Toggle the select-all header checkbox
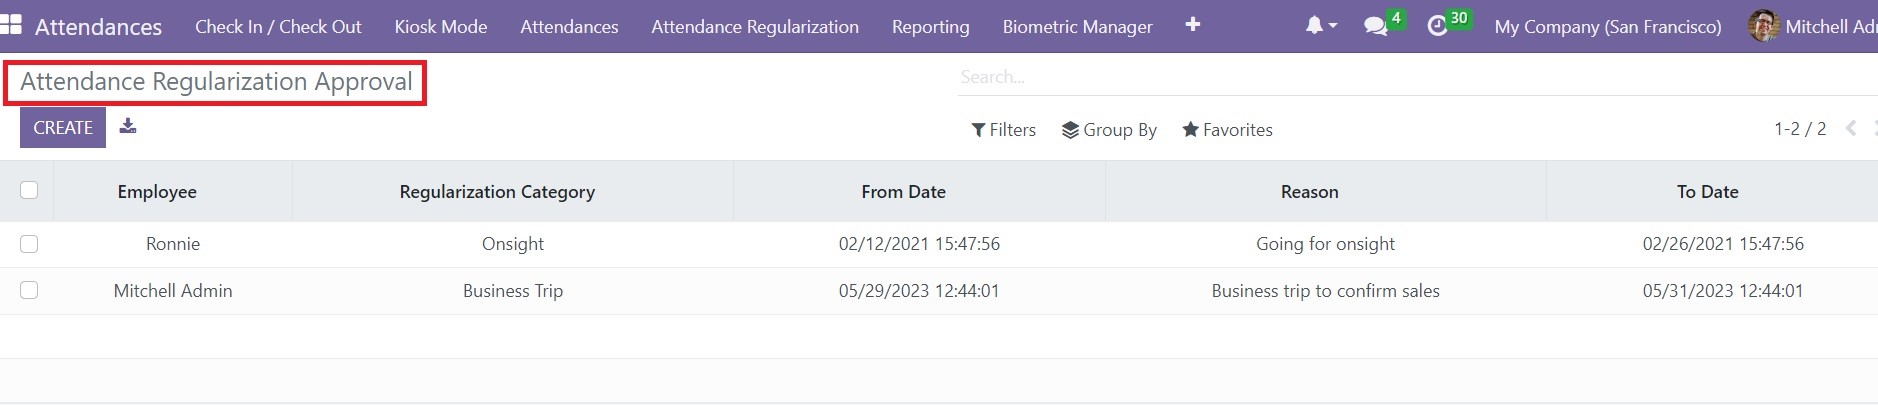Image resolution: width=1878 pixels, height=405 pixels. pos(29,190)
